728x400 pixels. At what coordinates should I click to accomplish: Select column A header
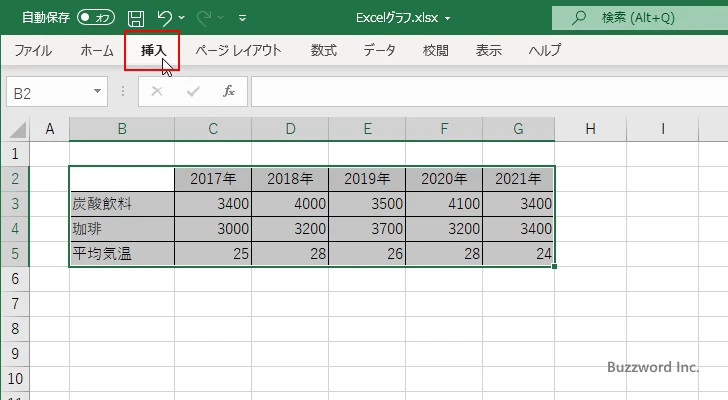(x=50, y=129)
